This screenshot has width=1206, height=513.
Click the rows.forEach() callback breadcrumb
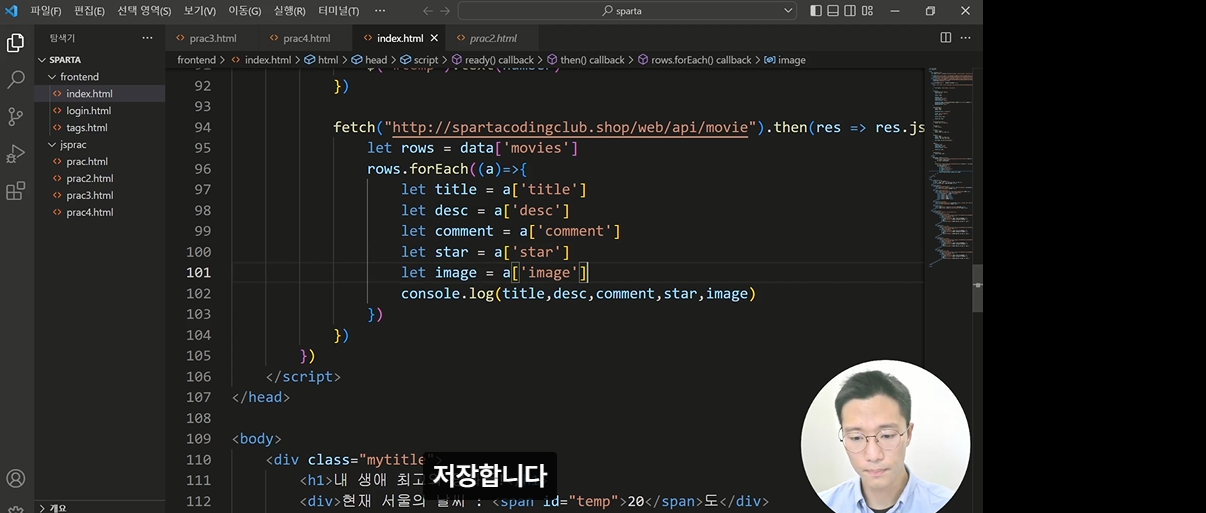pos(695,60)
